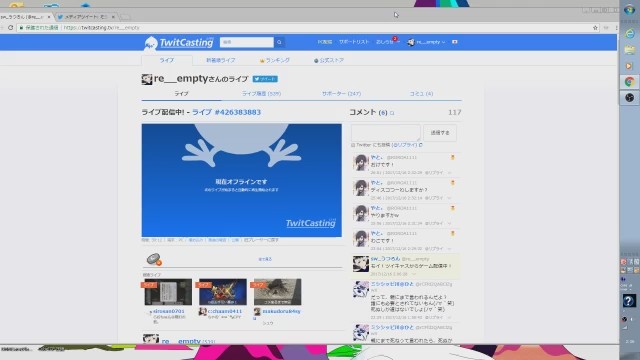
Task: Toggle the 'Twitter にも投稿' checkbox
Action: pos(353,145)
